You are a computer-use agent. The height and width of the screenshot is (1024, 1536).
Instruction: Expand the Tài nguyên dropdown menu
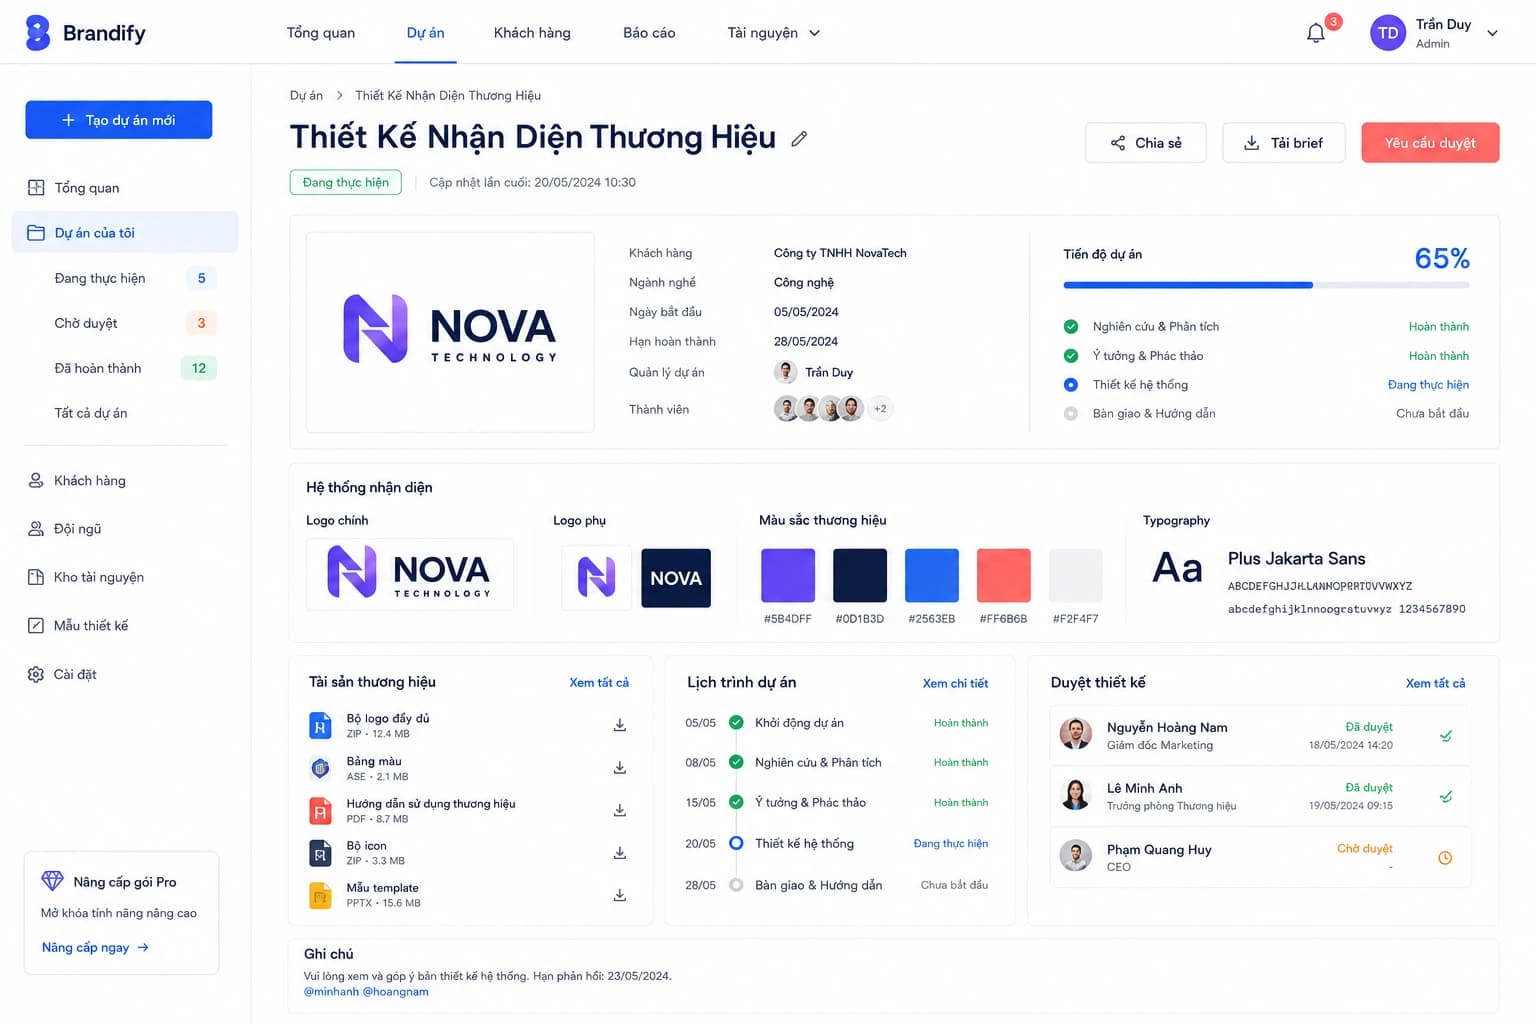773,33
